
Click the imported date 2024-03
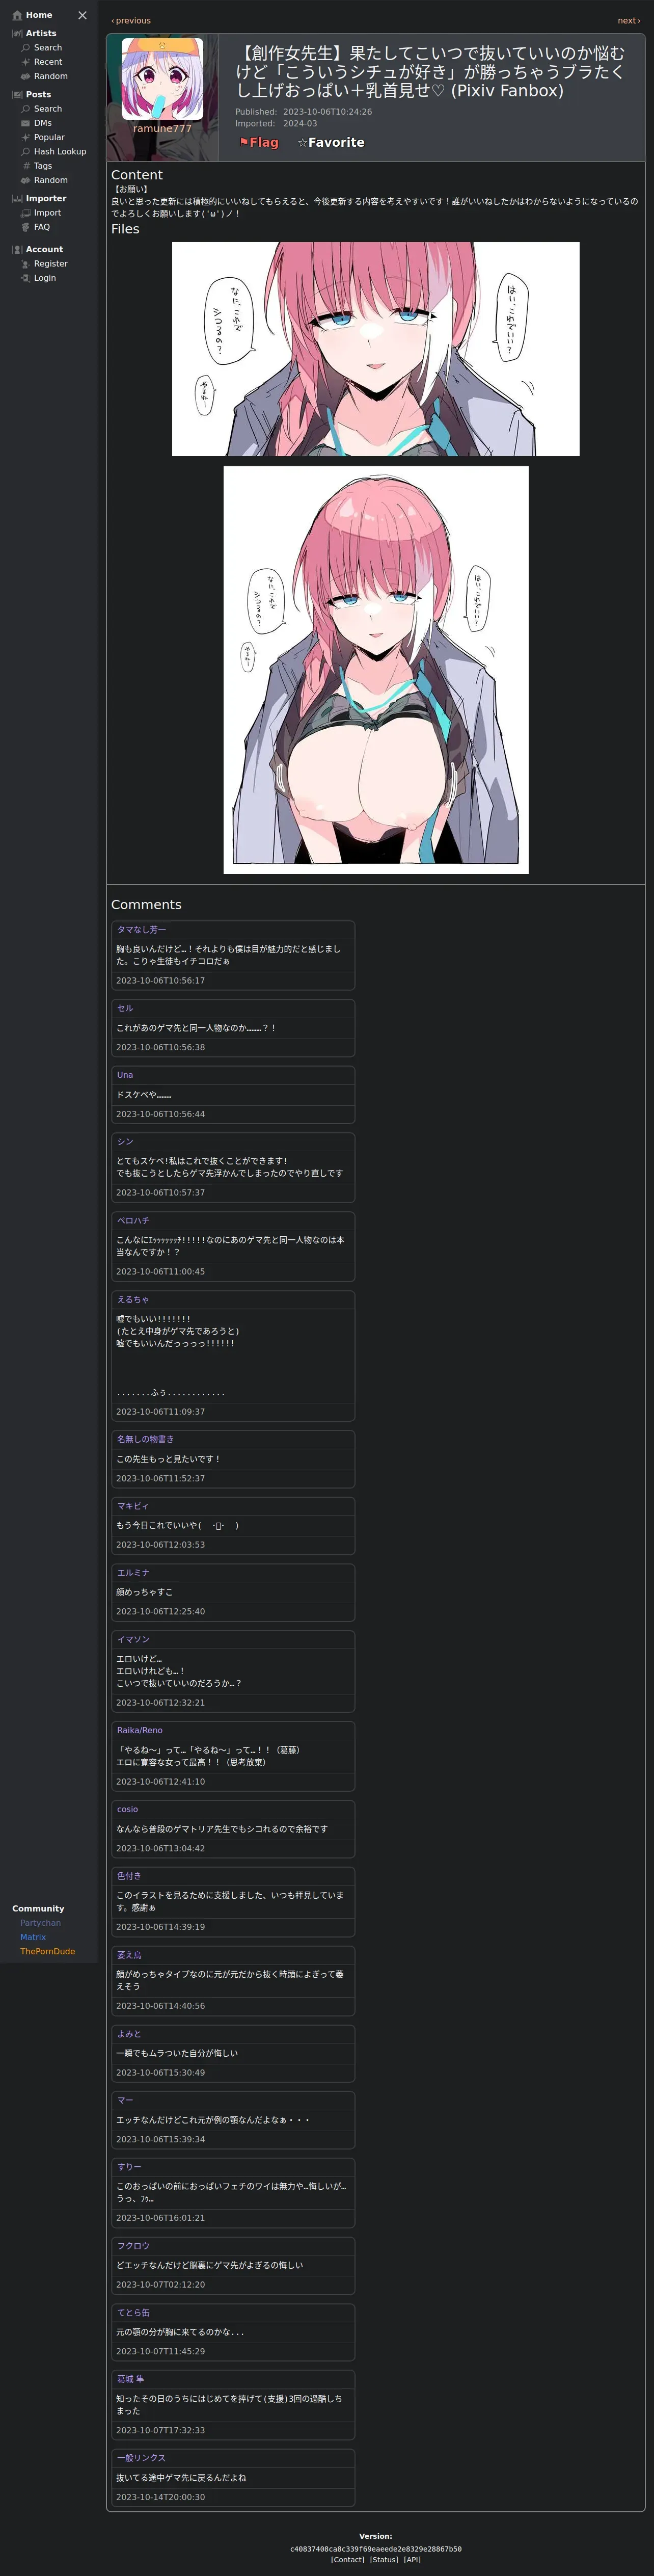pyautogui.click(x=300, y=124)
